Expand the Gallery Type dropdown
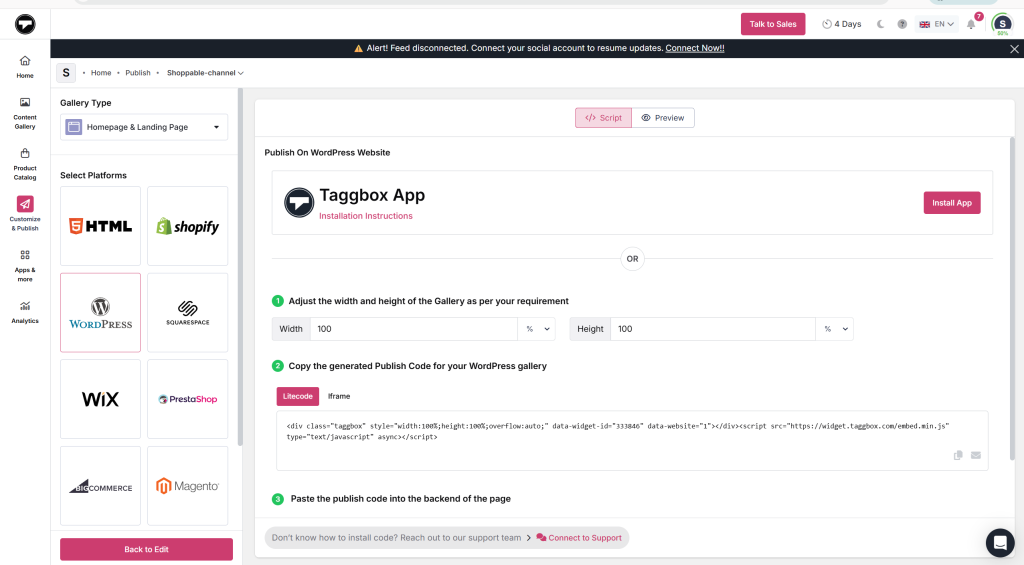The width and height of the screenshot is (1024, 565). click(144, 127)
